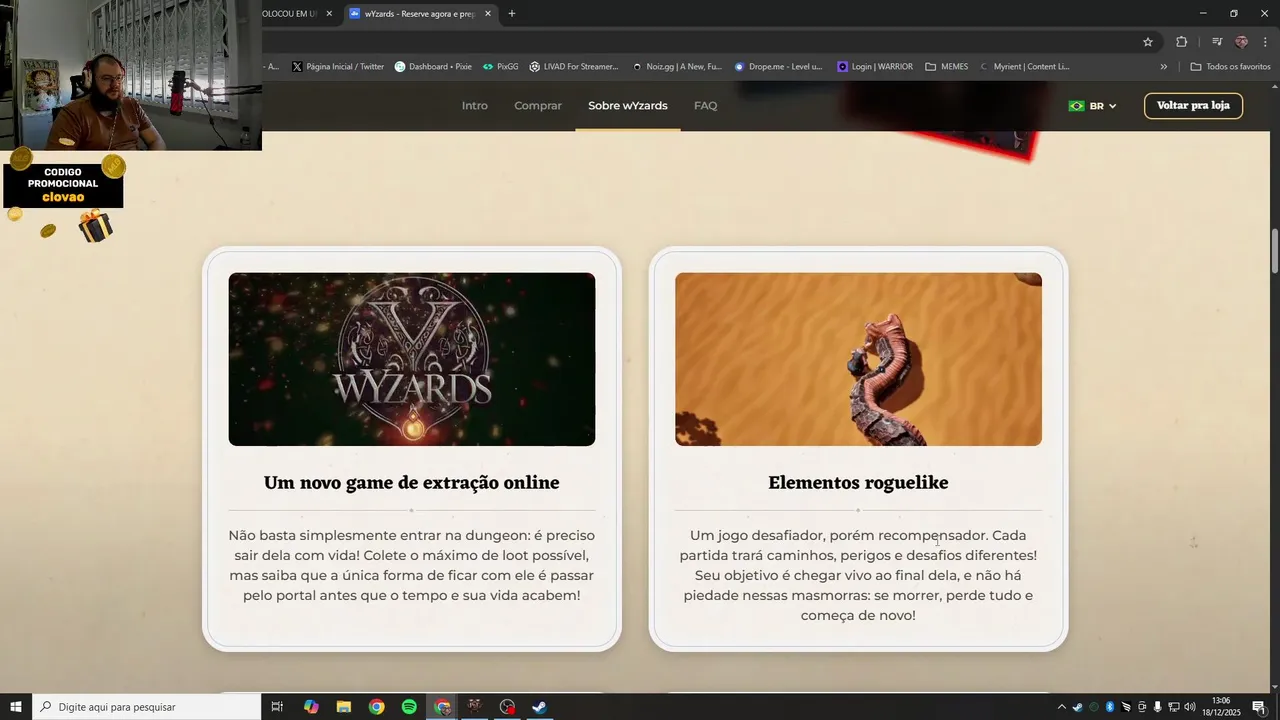Click the CODIGO PROMOCIONAL clovao banner
This screenshot has height=720, width=1280.
(x=63, y=185)
